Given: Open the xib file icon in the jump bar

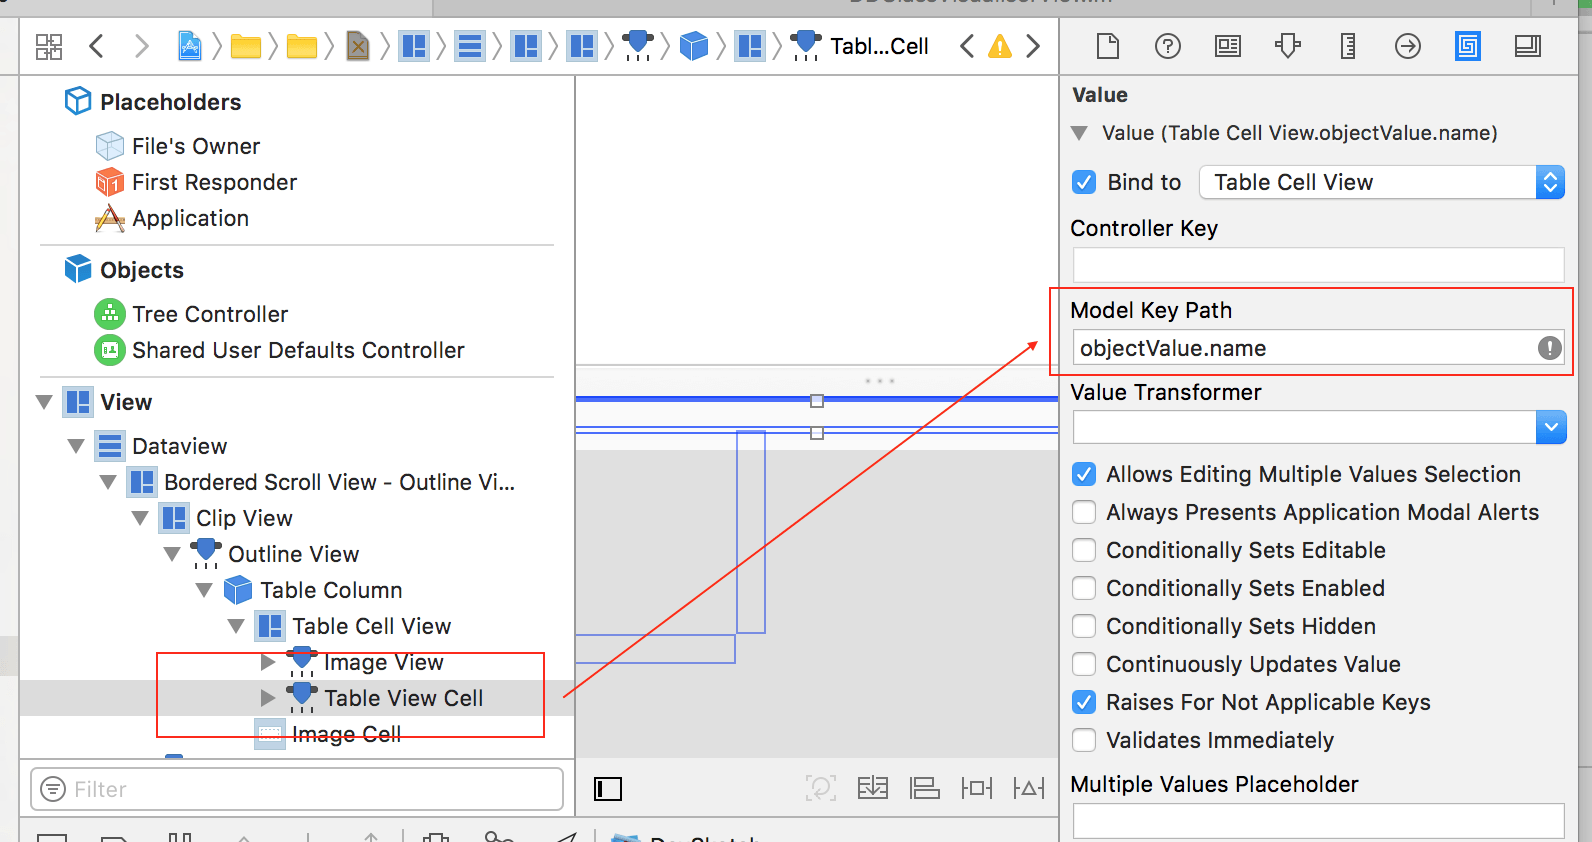Looking at the screenshot, I should [357, 46].
